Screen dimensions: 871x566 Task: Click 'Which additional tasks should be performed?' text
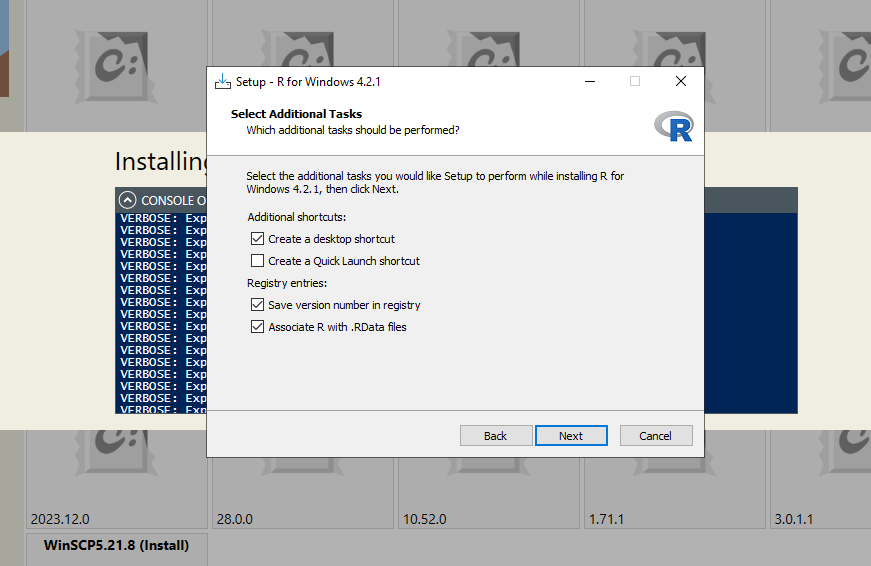coord(353,130)
